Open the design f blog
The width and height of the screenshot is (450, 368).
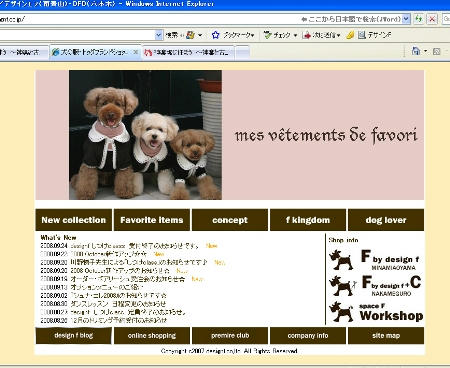point(74,335)
